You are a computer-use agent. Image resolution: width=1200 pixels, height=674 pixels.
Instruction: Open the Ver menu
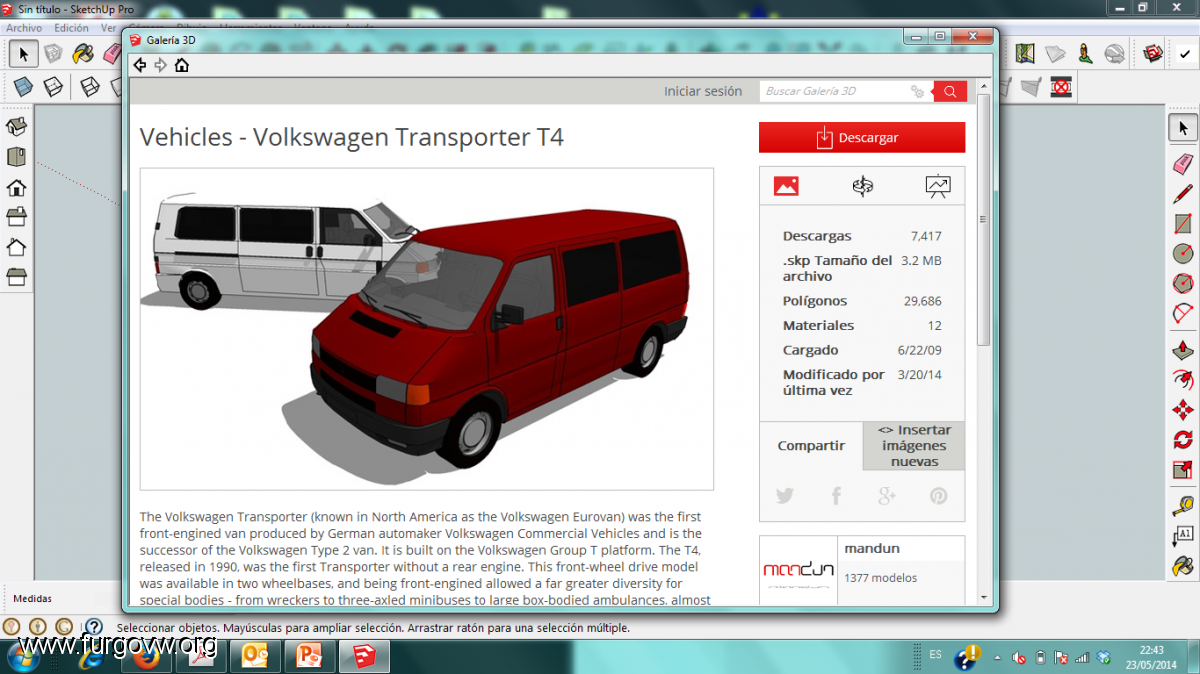(x=108, y=28)
